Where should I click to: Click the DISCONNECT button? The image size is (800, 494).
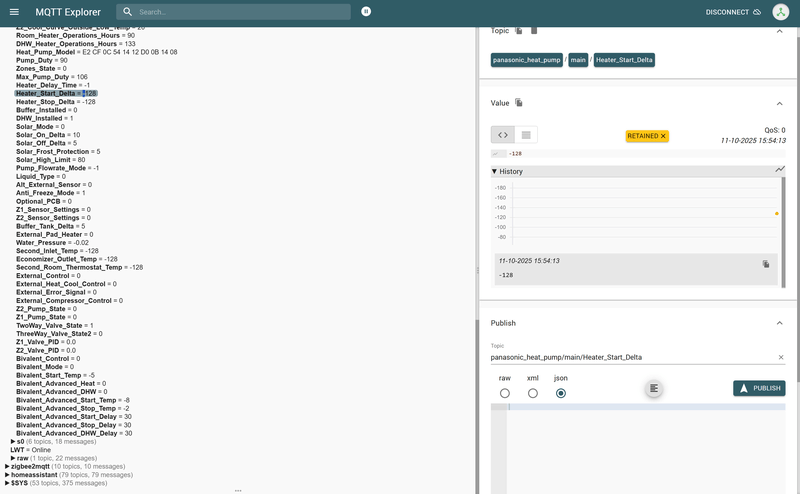pos(733,12)
